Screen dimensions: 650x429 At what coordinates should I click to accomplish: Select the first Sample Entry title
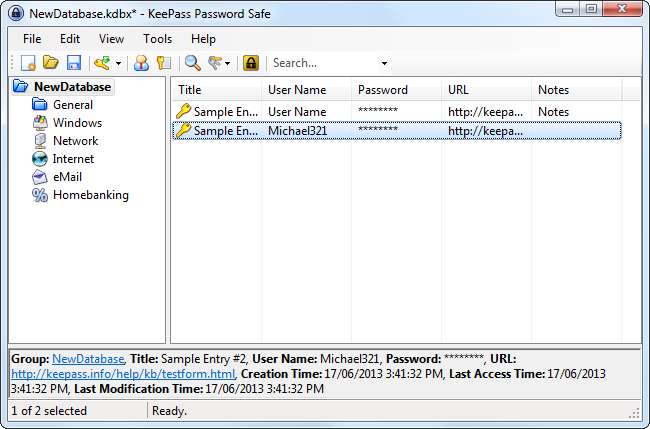[226, 112]
